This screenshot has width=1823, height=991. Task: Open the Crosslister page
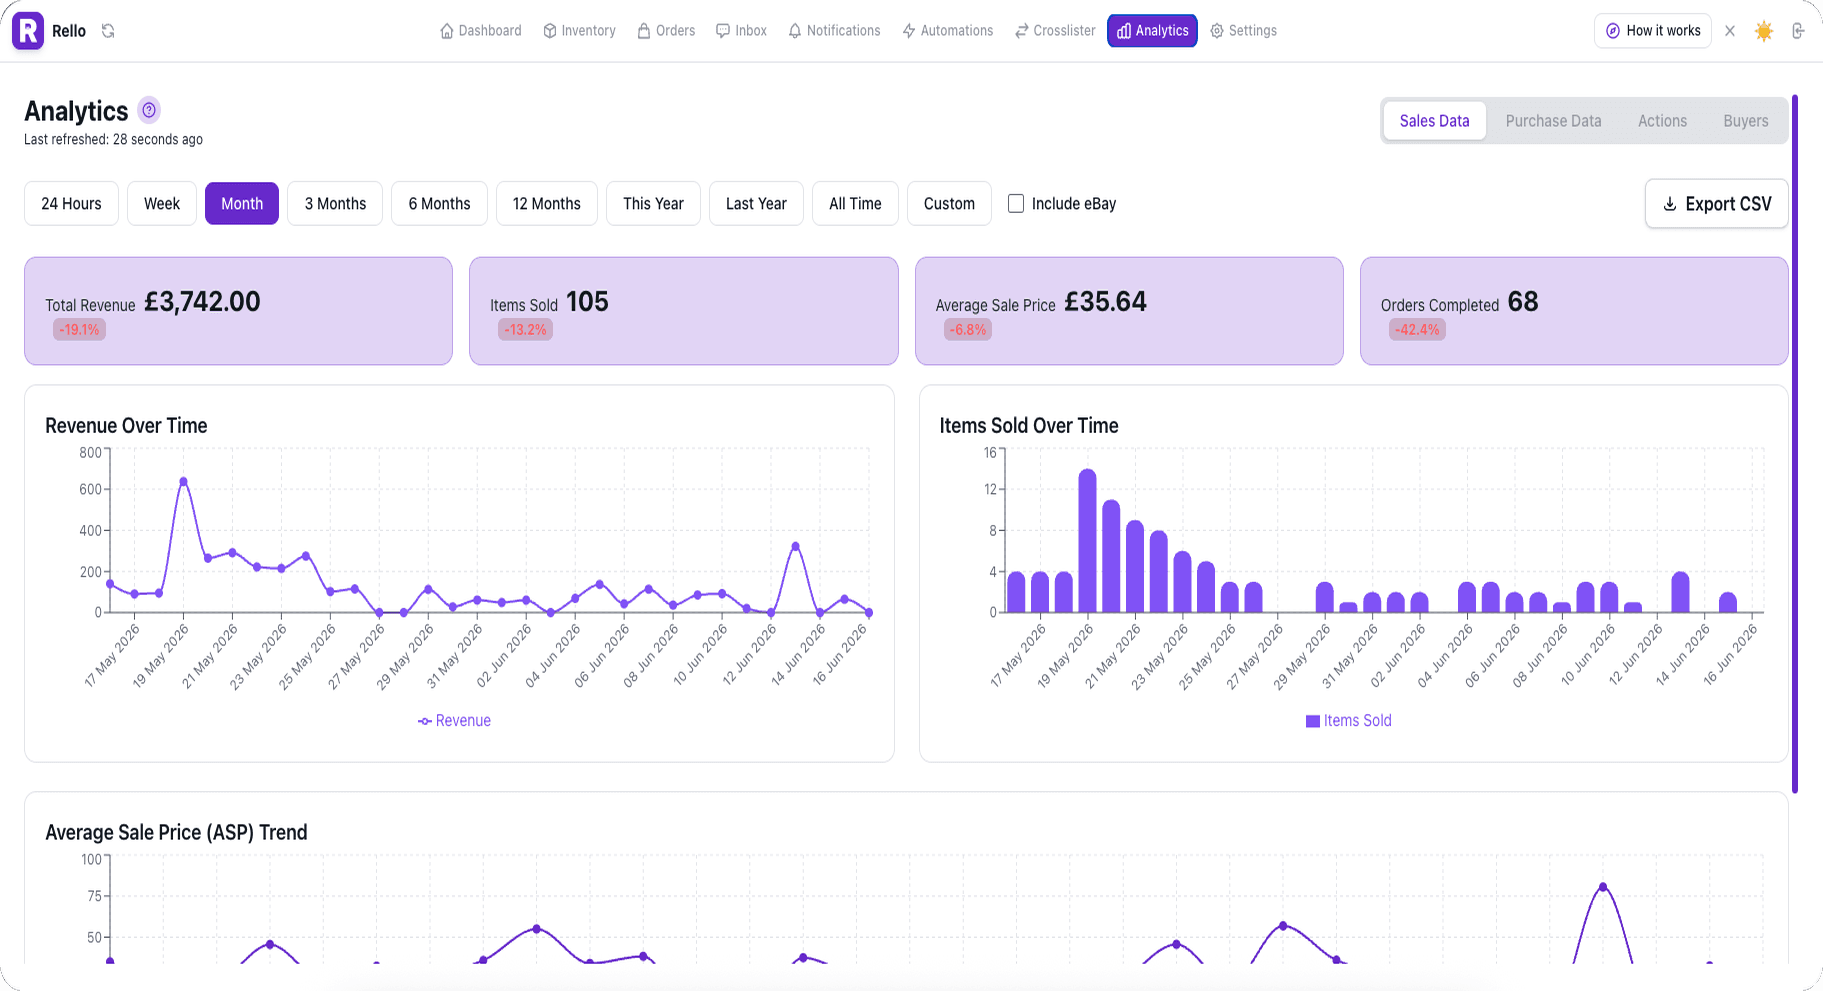click(1055, 31)
